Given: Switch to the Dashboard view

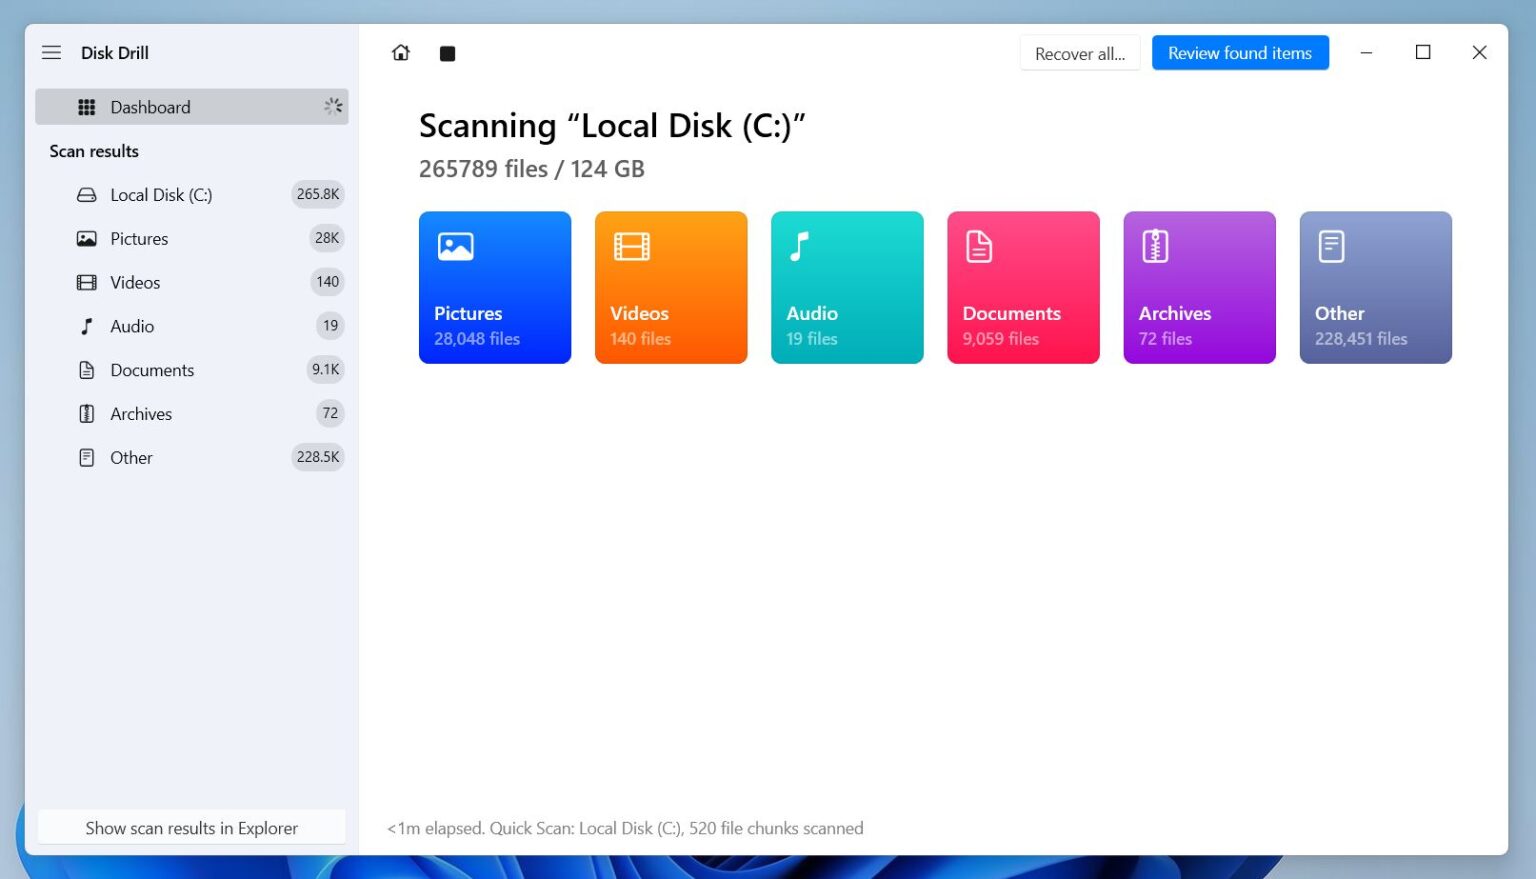Looking at the screenshot, I should [x=150, y=107].
